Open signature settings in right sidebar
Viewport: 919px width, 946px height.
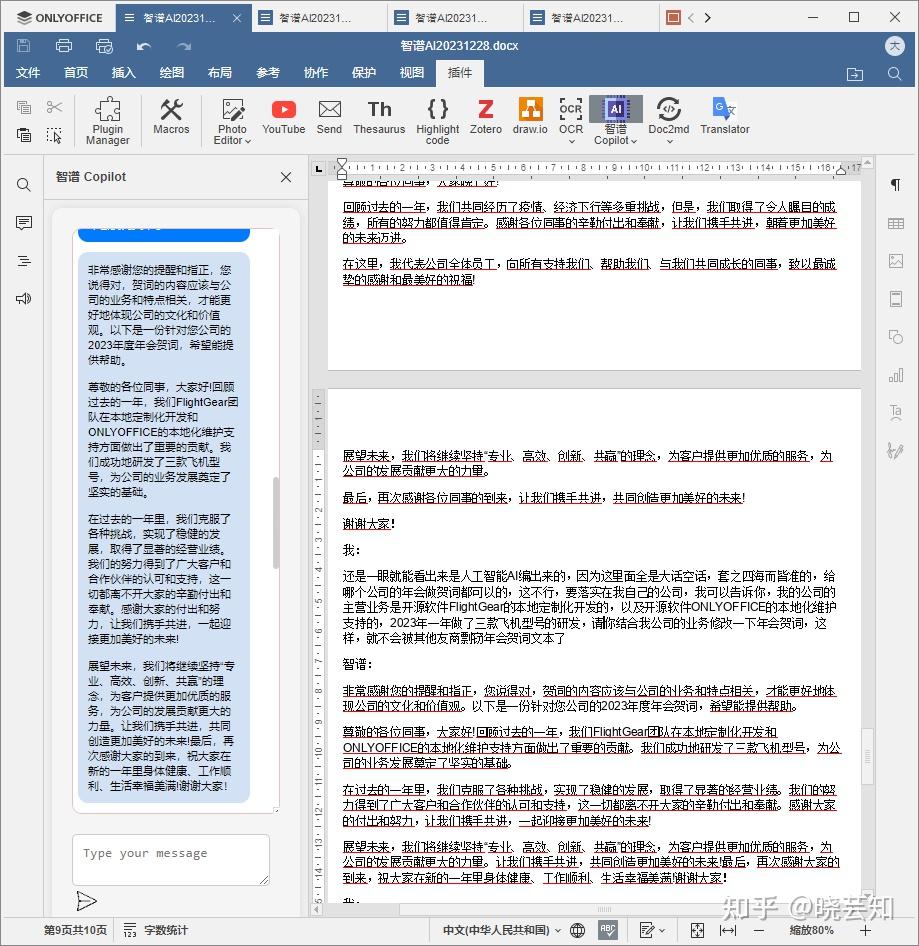click(896, 450)
